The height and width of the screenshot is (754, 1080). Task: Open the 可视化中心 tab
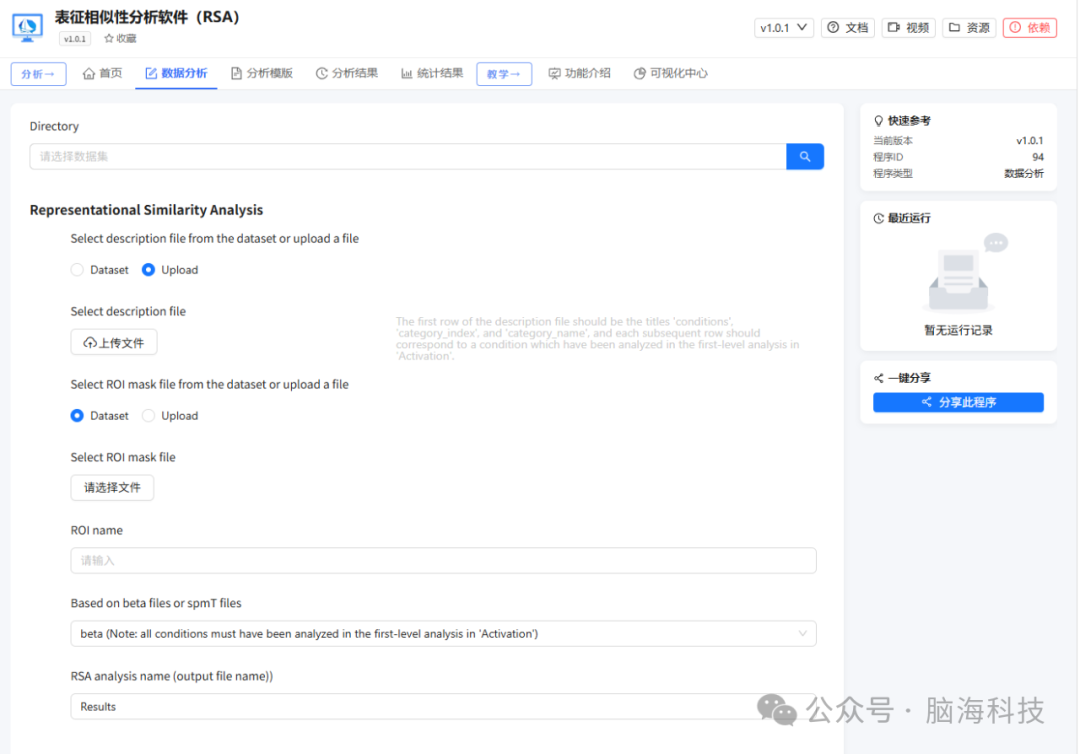point(671,73)
